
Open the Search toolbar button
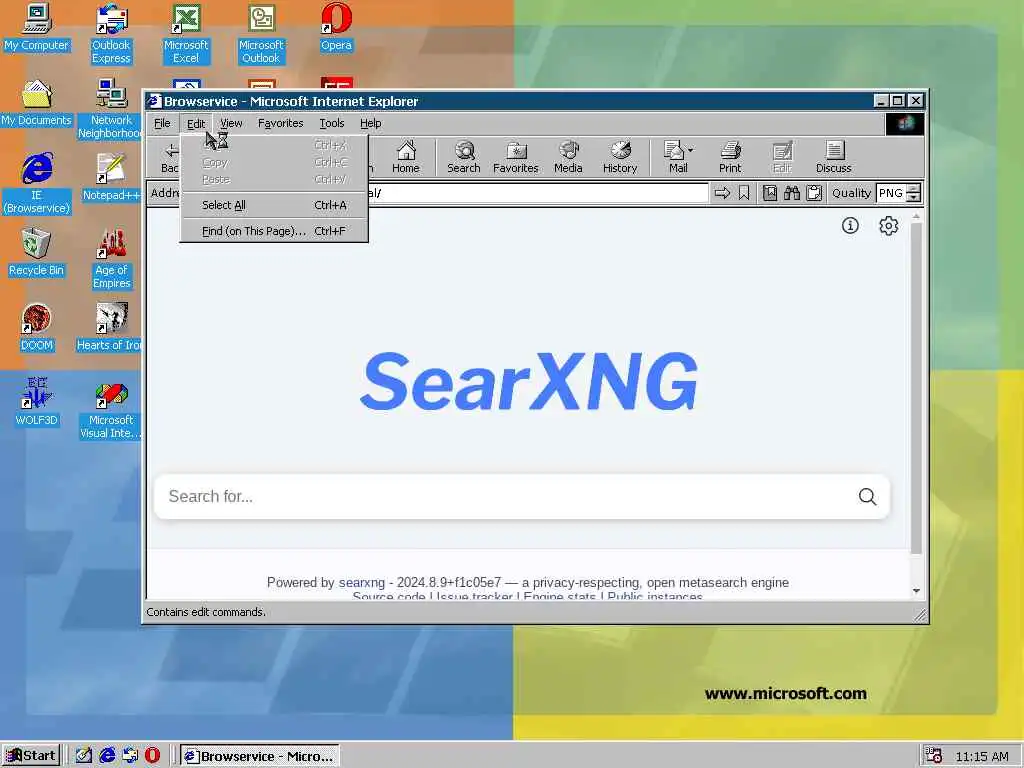pos(464,157)
